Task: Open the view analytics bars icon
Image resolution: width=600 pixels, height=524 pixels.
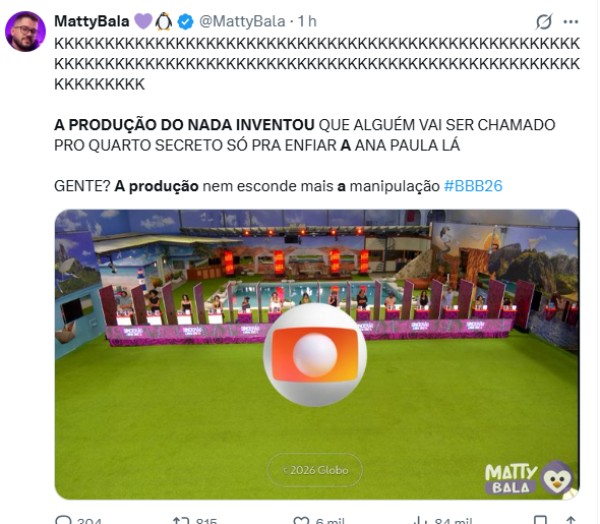Action: click(x=421, y=521)
